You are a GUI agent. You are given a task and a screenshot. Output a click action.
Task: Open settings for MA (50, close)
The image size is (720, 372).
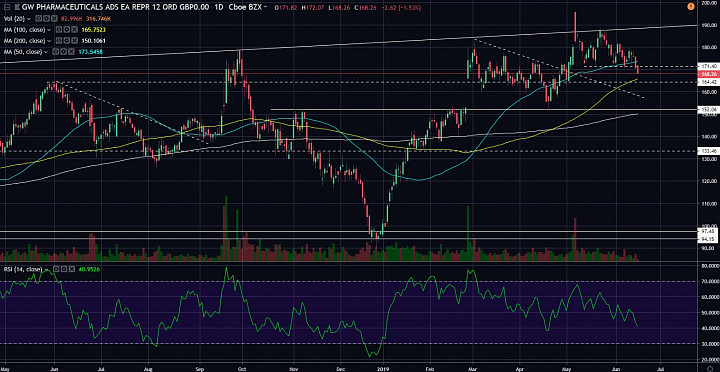point(63,51)
